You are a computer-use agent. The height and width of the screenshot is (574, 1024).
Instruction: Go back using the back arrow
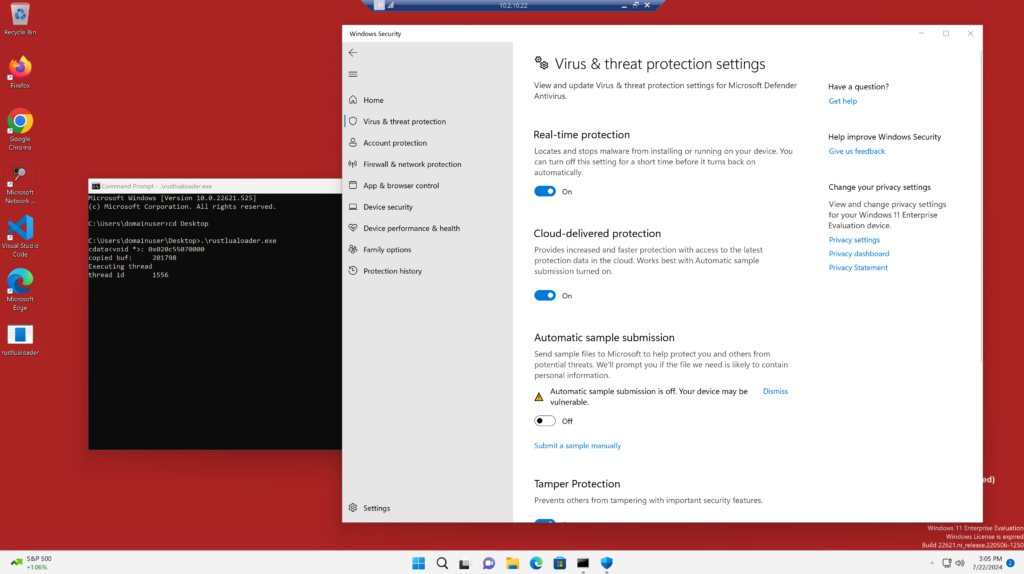[x=353, y=53]
